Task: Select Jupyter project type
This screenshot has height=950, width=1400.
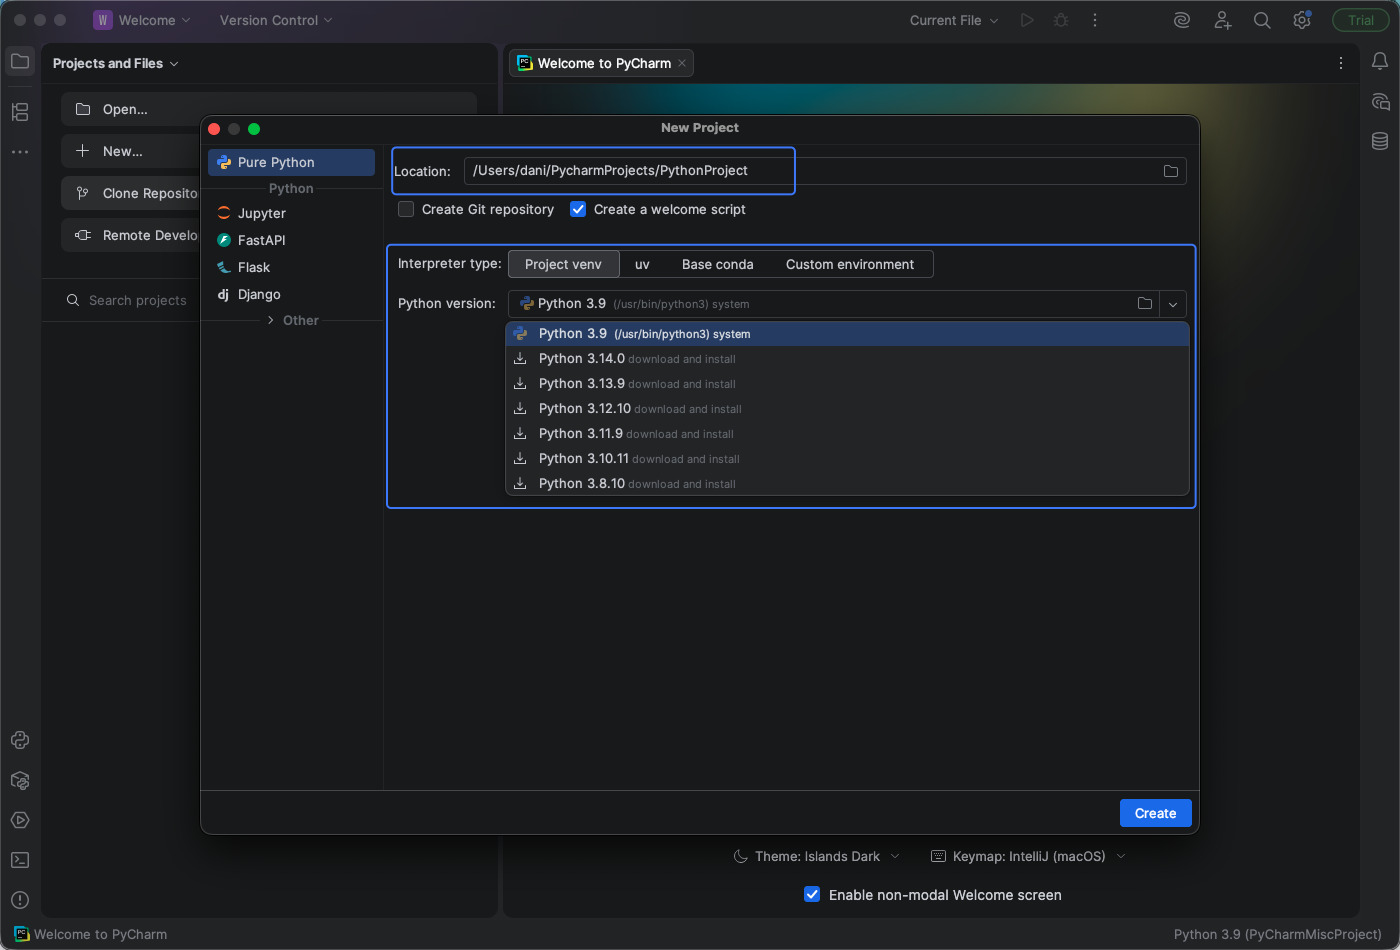Action: point(291,213)
